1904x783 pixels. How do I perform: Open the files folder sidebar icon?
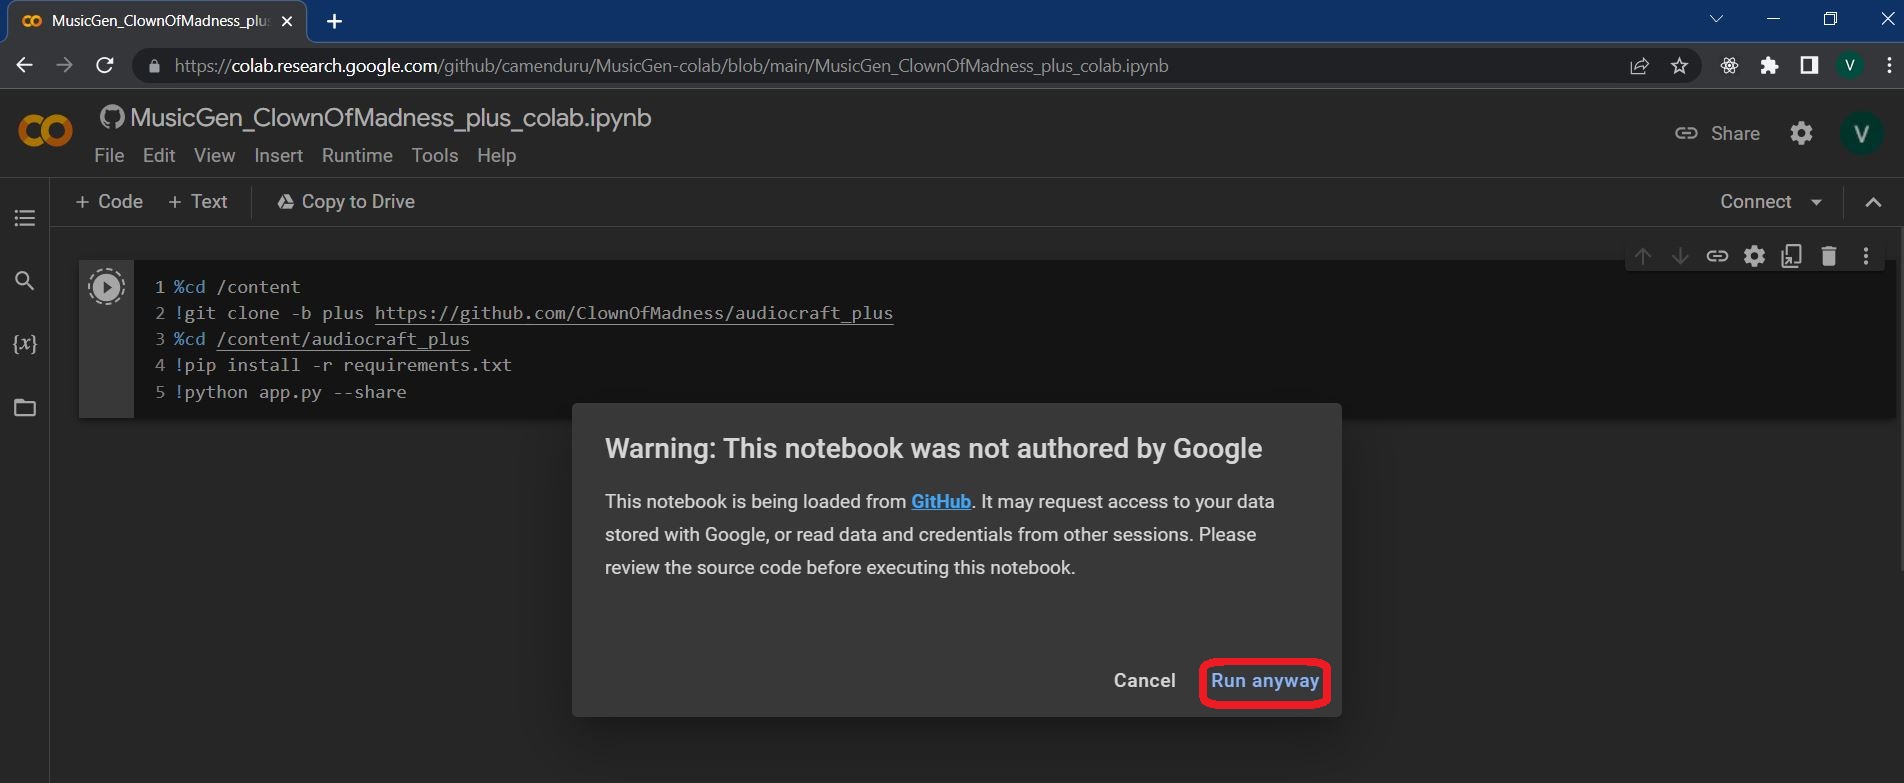pyautogui.click(x=25, y=408)
